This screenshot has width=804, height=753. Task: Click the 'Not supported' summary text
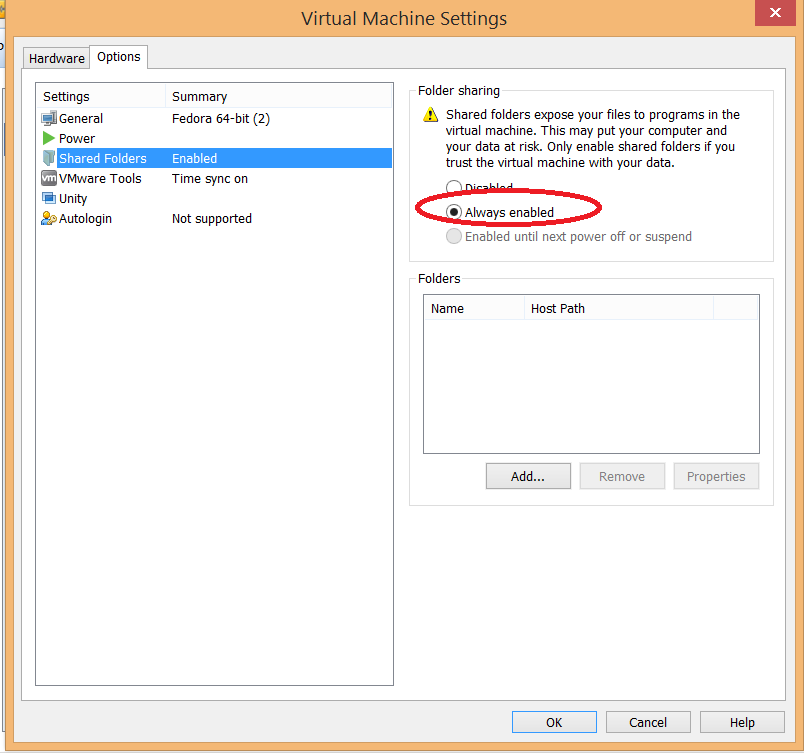(212, 218)
